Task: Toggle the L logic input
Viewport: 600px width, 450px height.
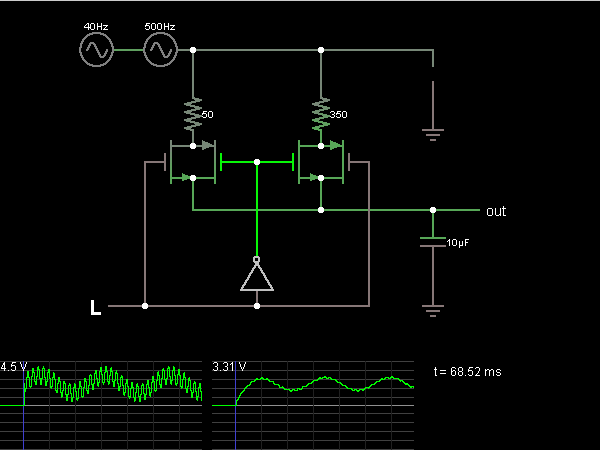Action: tap(95, 307)
